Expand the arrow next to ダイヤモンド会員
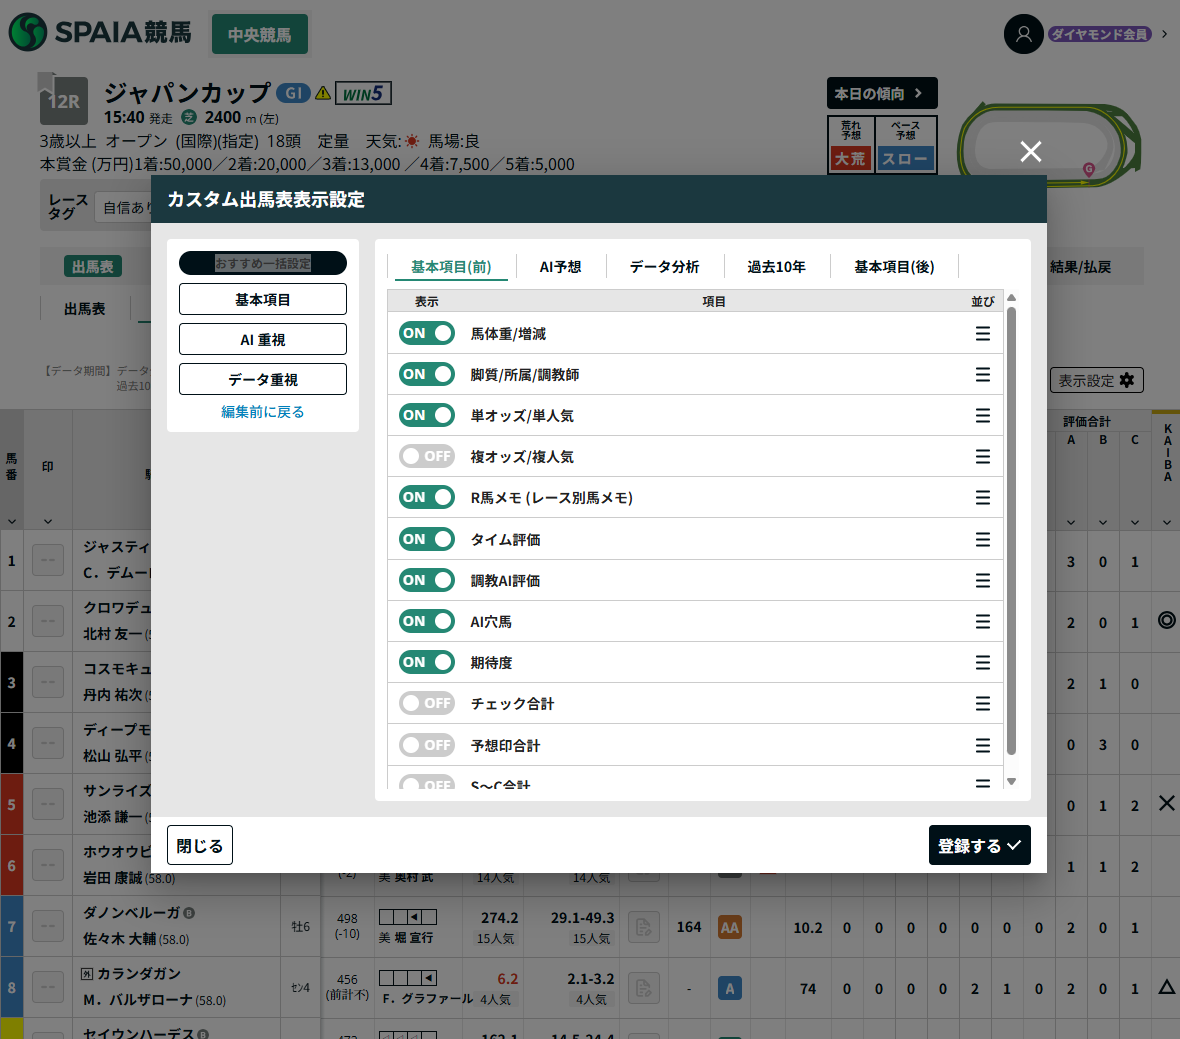This screenshot has height=1039, width=1180. [1164, 34]
